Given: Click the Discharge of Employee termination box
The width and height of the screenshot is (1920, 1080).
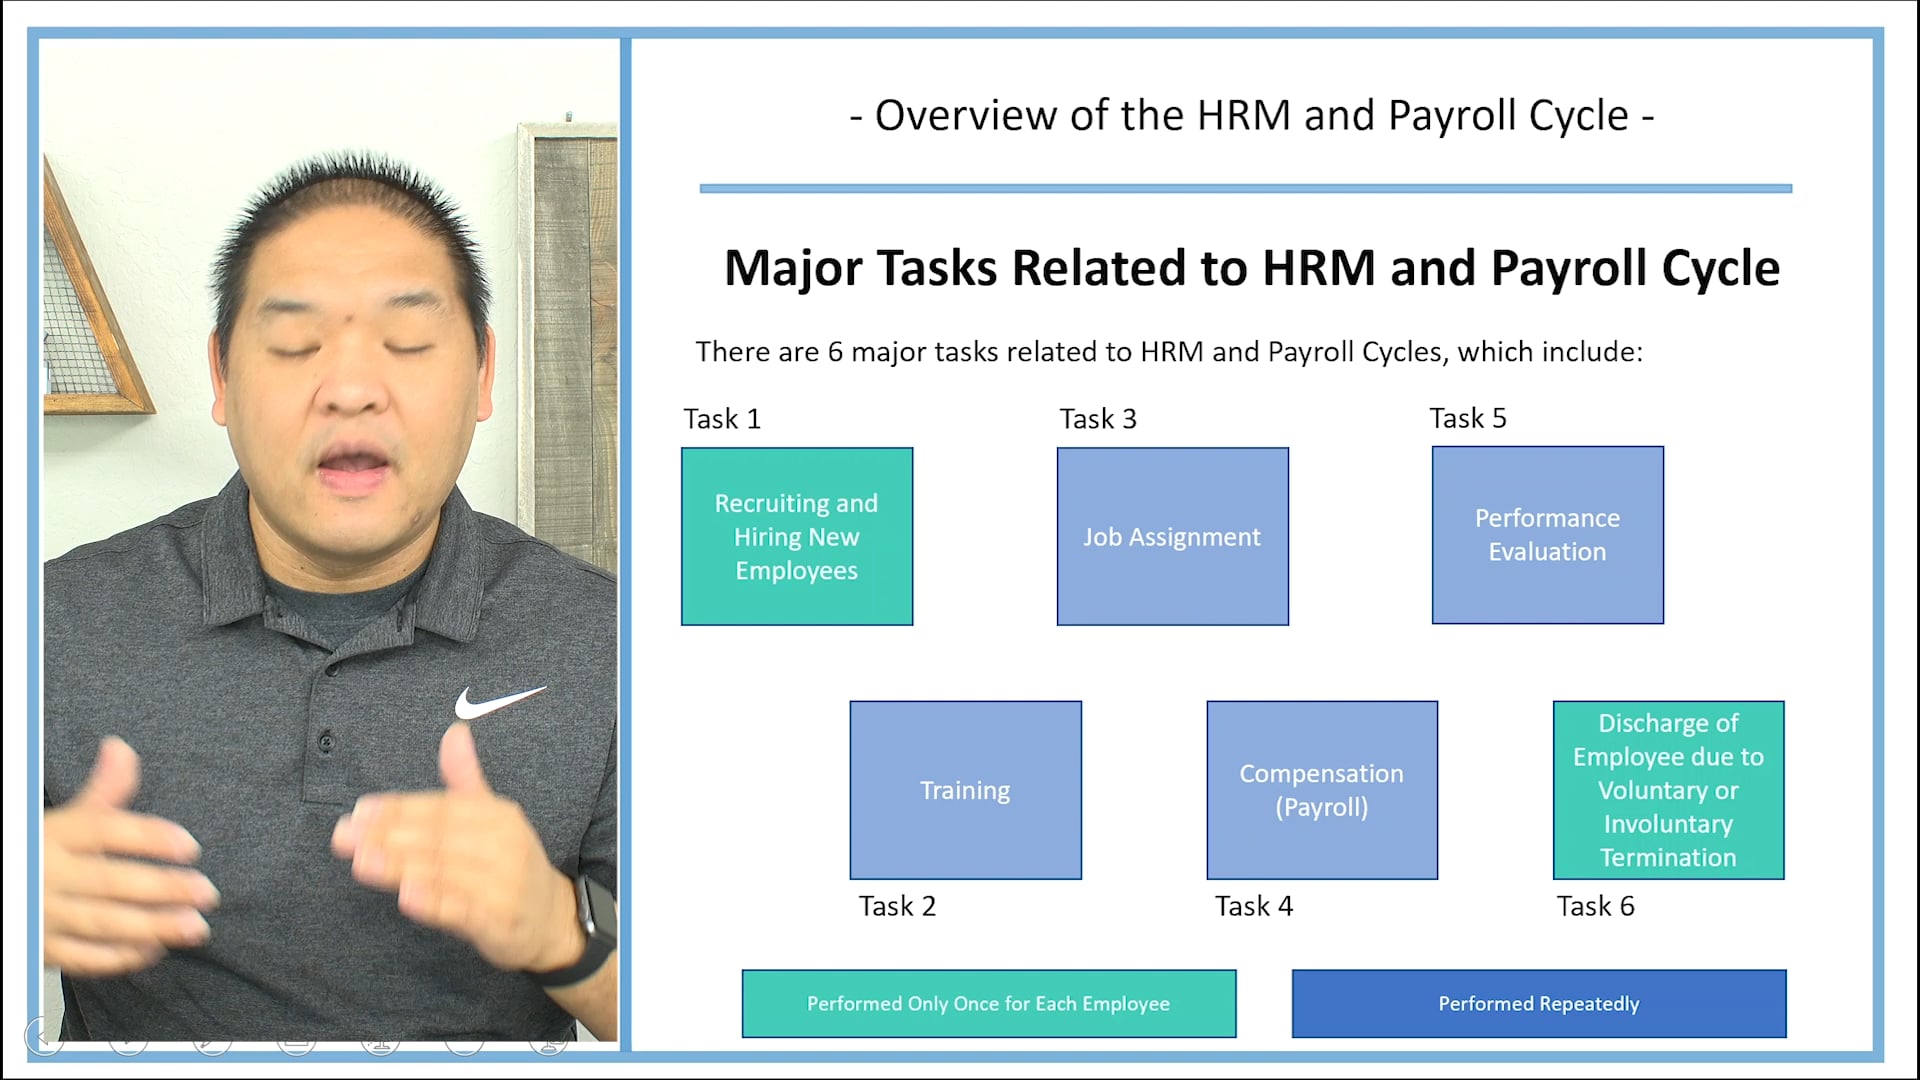Looking at the screenshot, I should [1668, 790].
